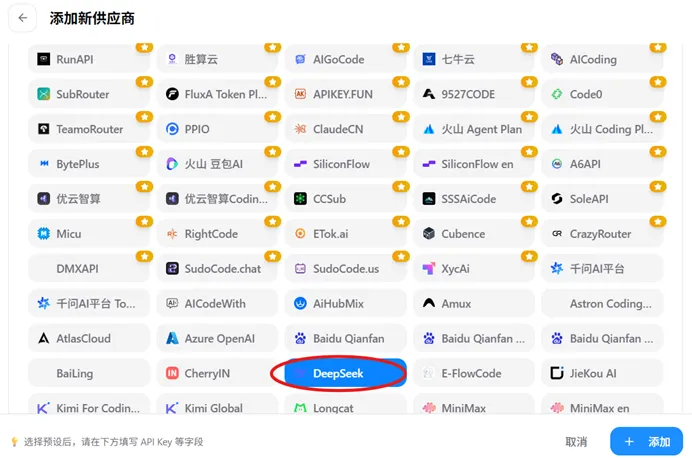Image resolution: width=692 pixels, height=458 pixels.
Task: Click the blue 添加 add button
Action: pyautogui.click(x=647, y=441)
